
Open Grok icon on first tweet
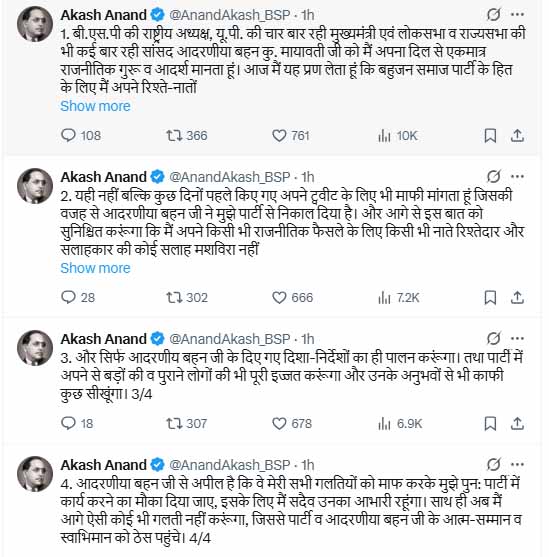[x=494, y=15]
